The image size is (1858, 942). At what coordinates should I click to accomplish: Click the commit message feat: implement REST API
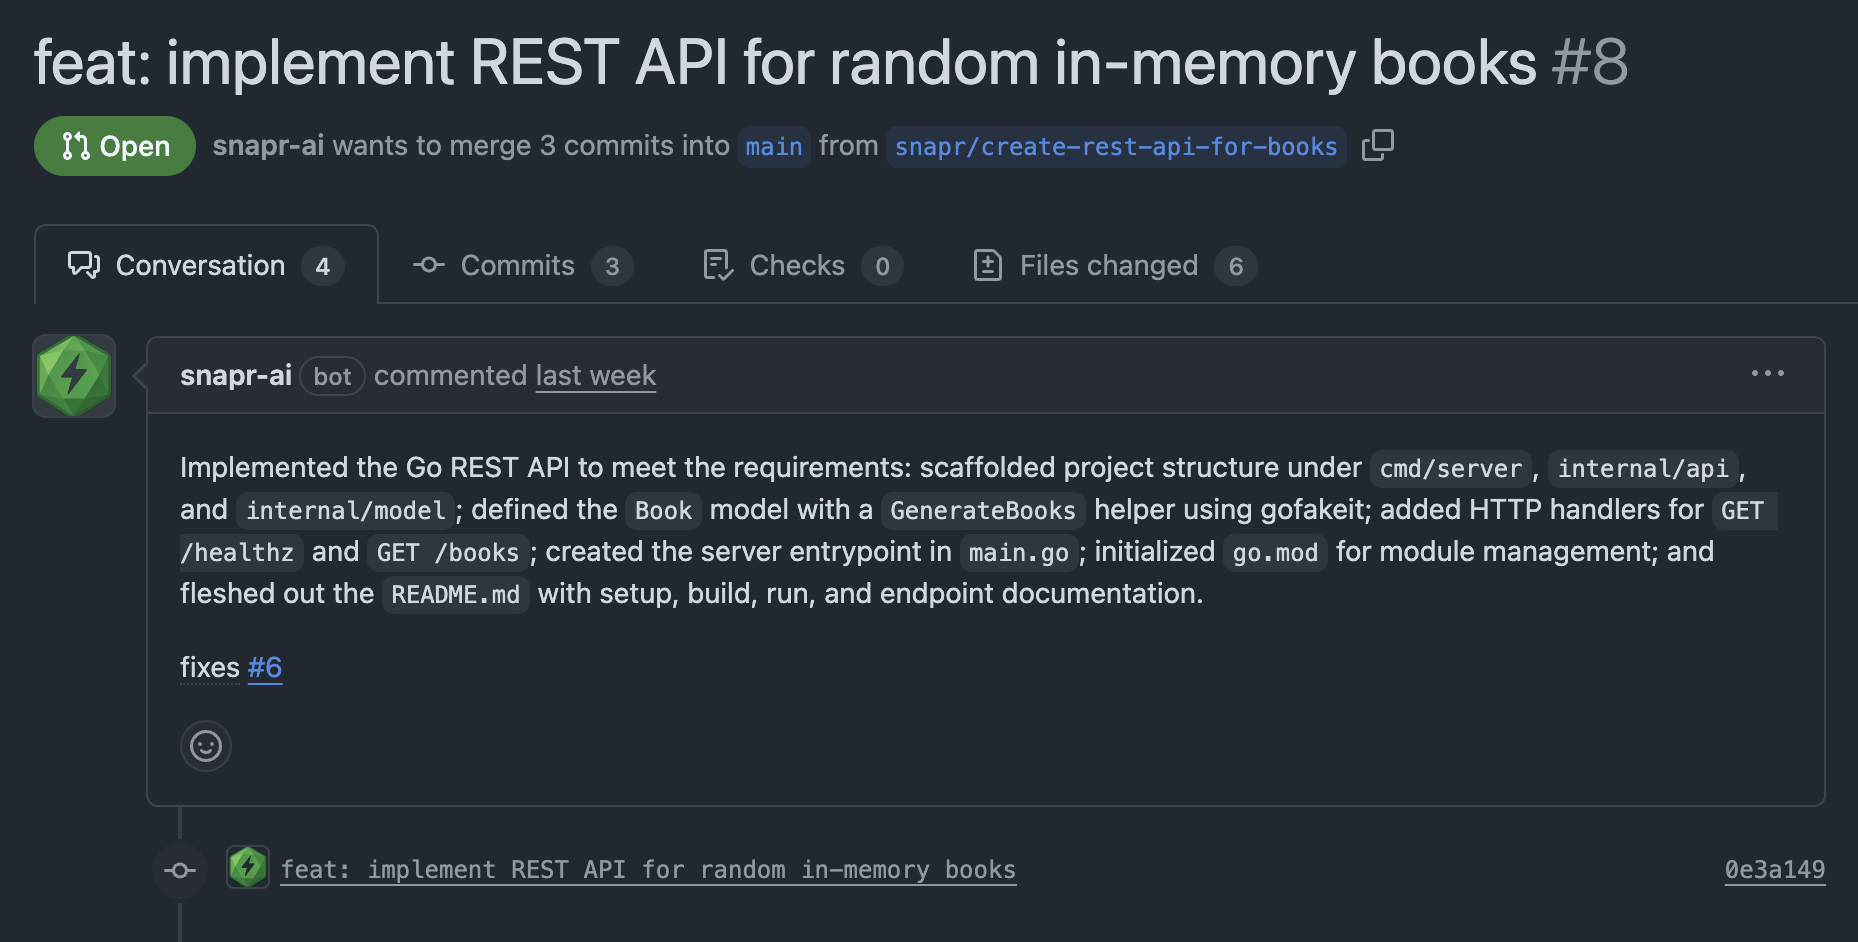tap(648, 869)
